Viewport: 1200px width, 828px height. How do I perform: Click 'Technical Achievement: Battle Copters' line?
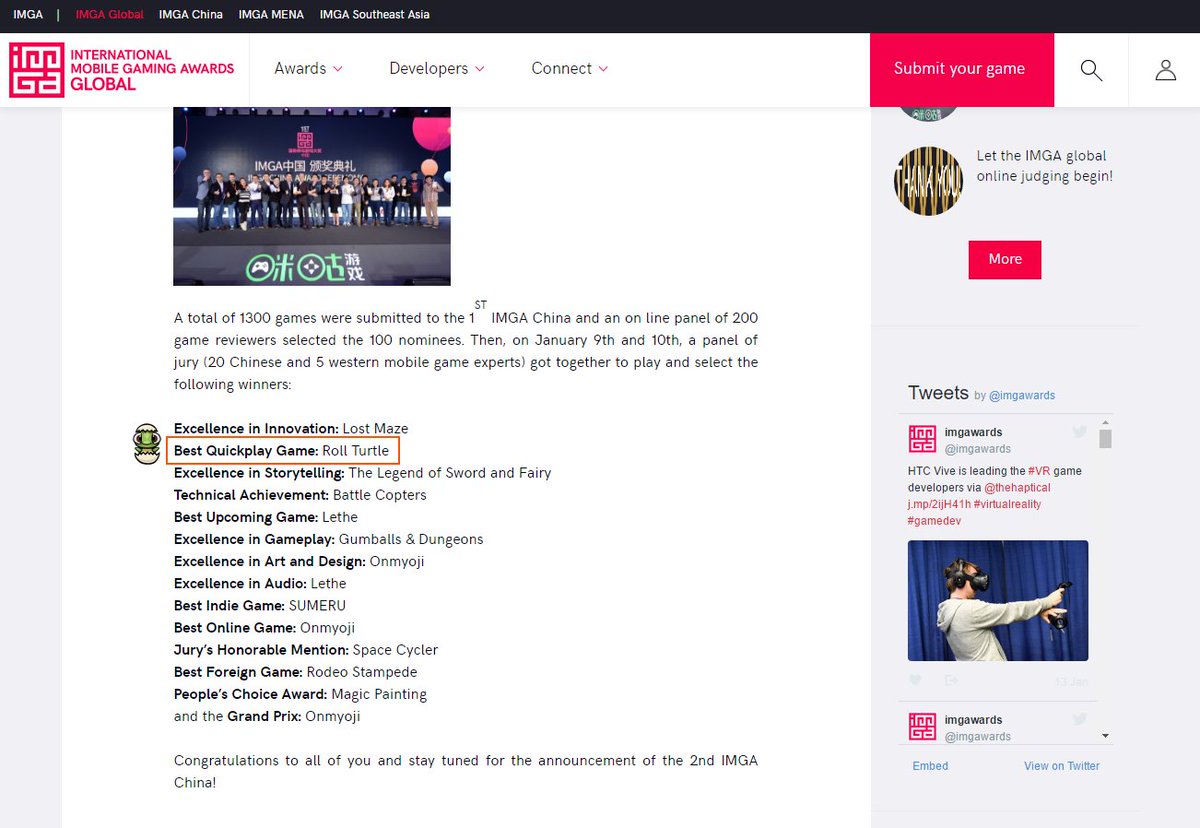tap(300, 495)
